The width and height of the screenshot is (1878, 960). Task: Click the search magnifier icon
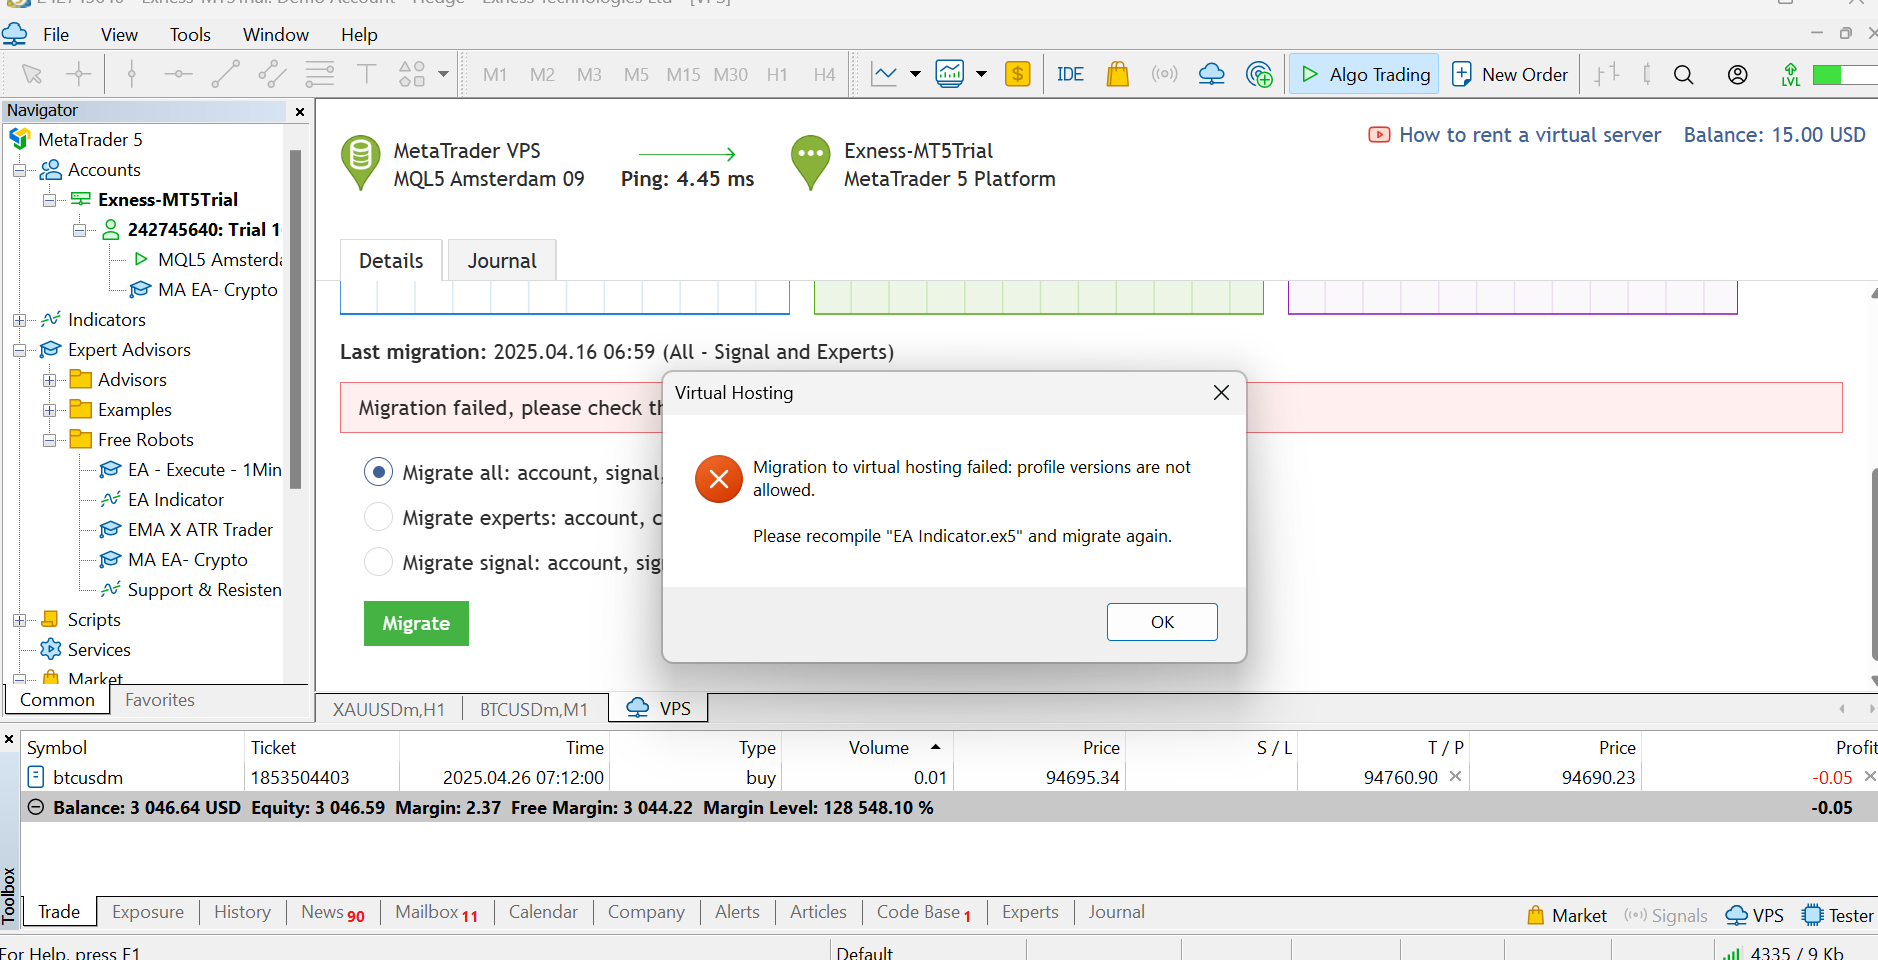[1683, 75]
